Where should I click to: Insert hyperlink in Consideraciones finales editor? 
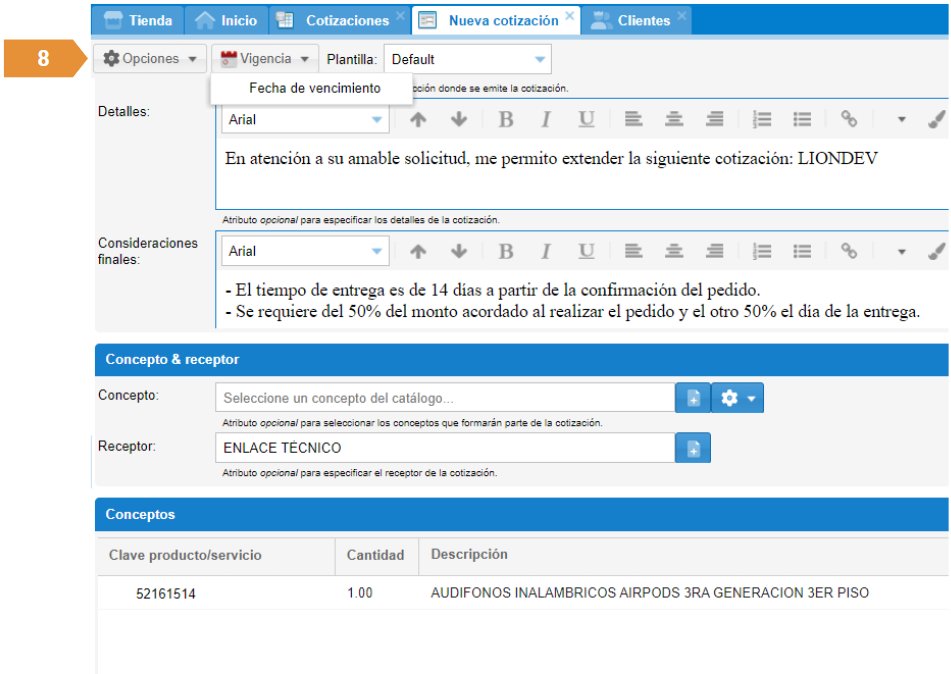[x=849, y=251]
